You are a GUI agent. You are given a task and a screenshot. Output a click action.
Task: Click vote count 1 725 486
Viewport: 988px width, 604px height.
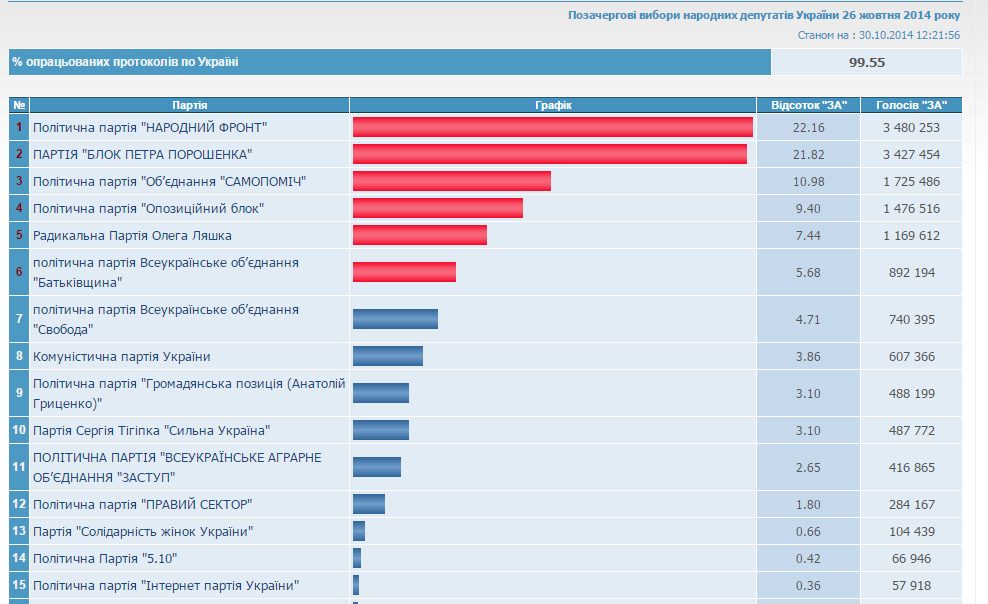click(x=911, y=182)
